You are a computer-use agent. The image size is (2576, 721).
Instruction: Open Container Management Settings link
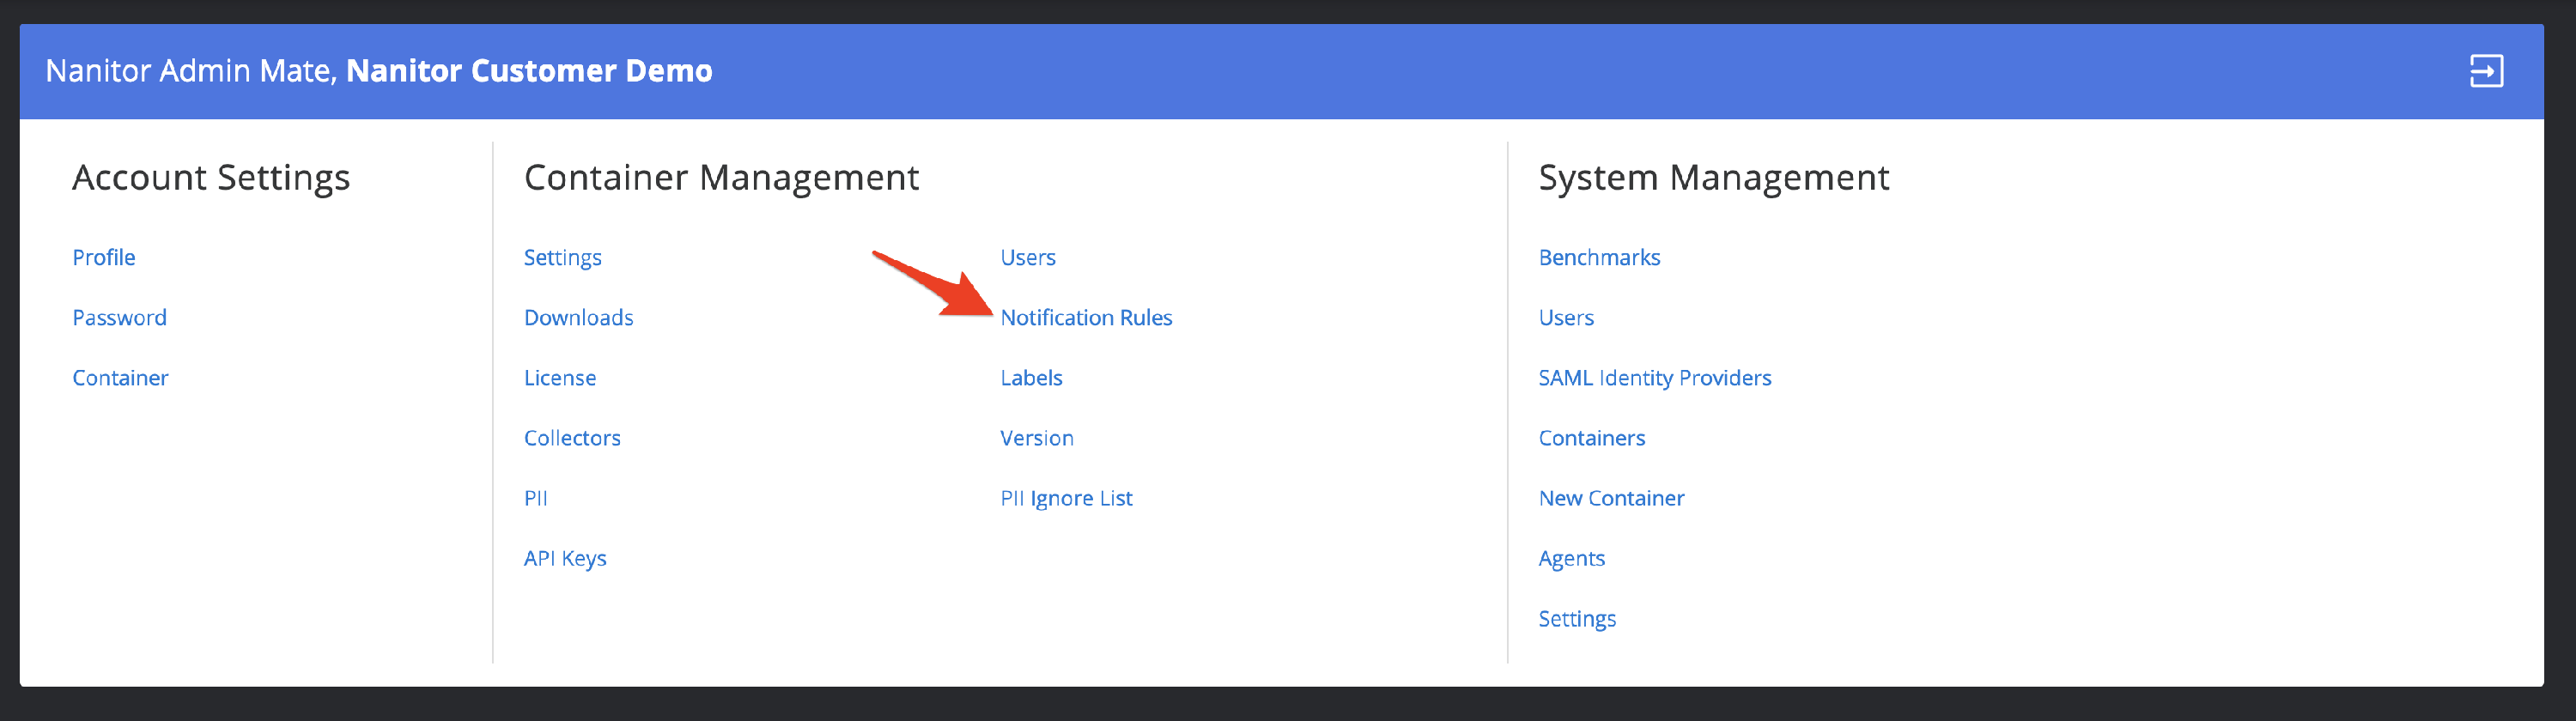pos(562,257)
